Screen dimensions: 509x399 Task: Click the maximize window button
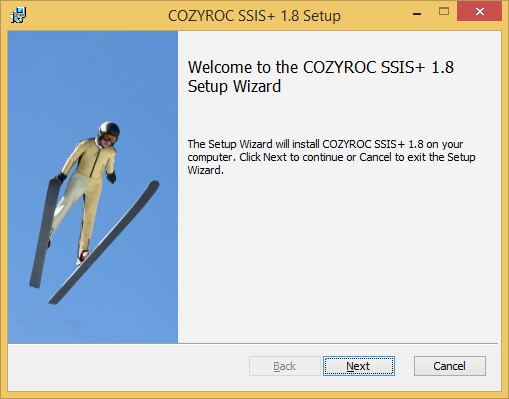(444, 12)
